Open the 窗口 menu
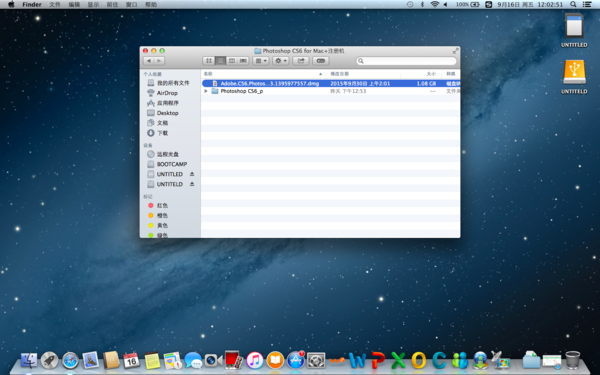The height and width of the screenshot is (375, 600). pyautogui.click(x=131, y=5)
